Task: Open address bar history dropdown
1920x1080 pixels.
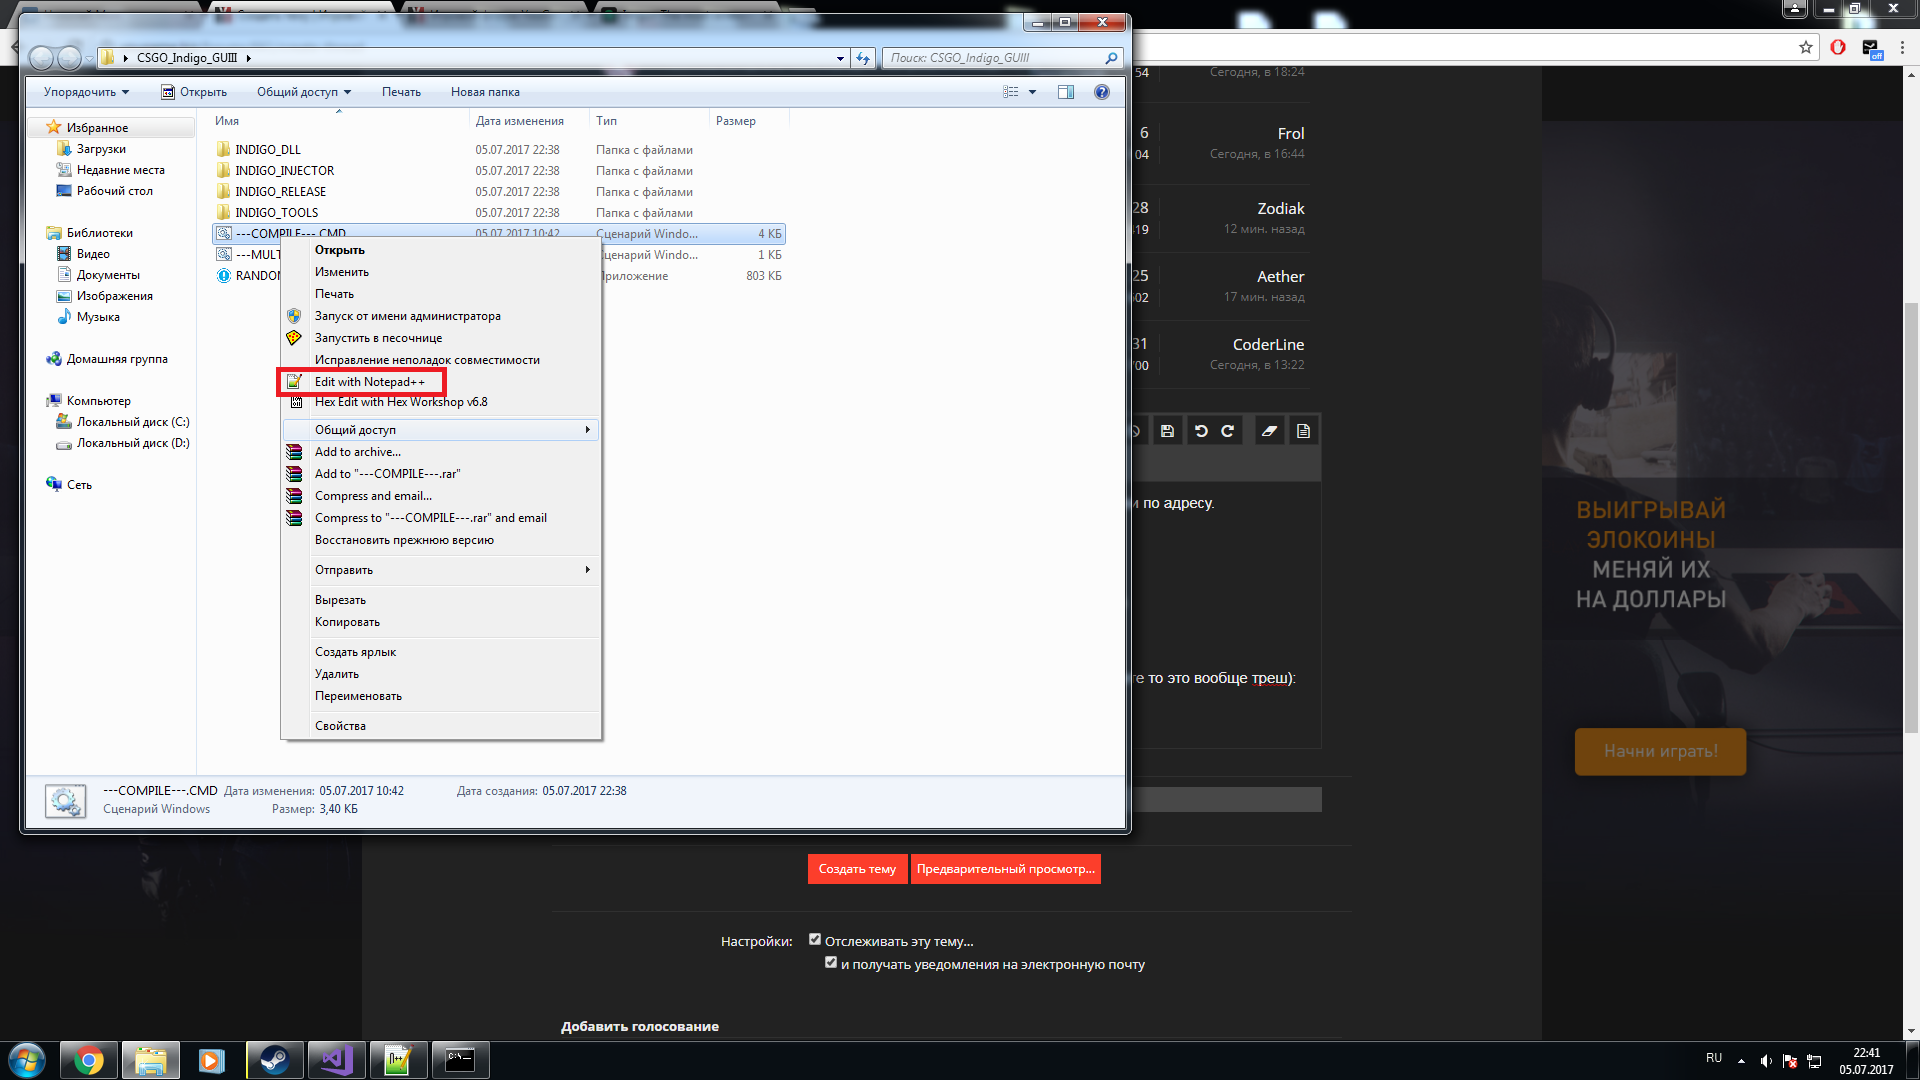Action: [840, 58]
